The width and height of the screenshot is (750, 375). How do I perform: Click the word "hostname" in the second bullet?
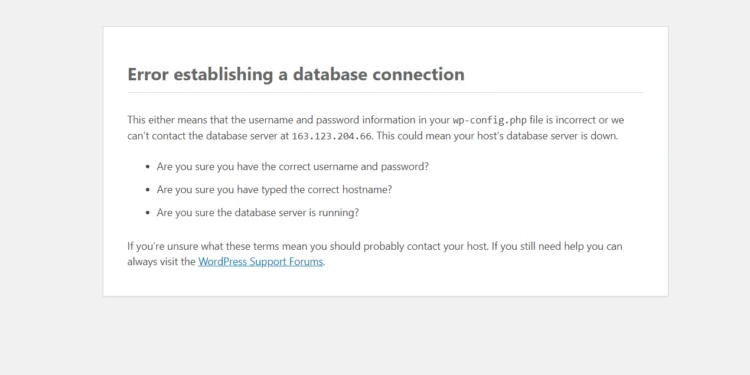click(367, 189)
